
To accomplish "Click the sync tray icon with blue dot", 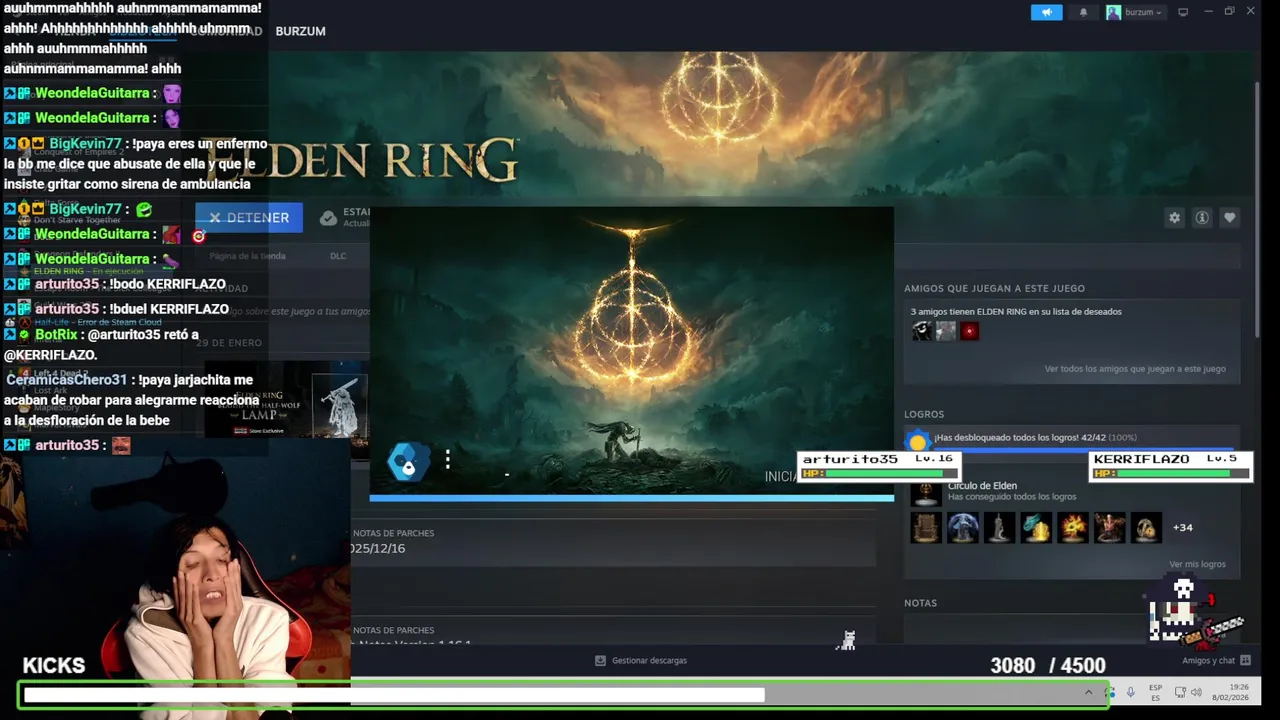I will (1109, 692).
